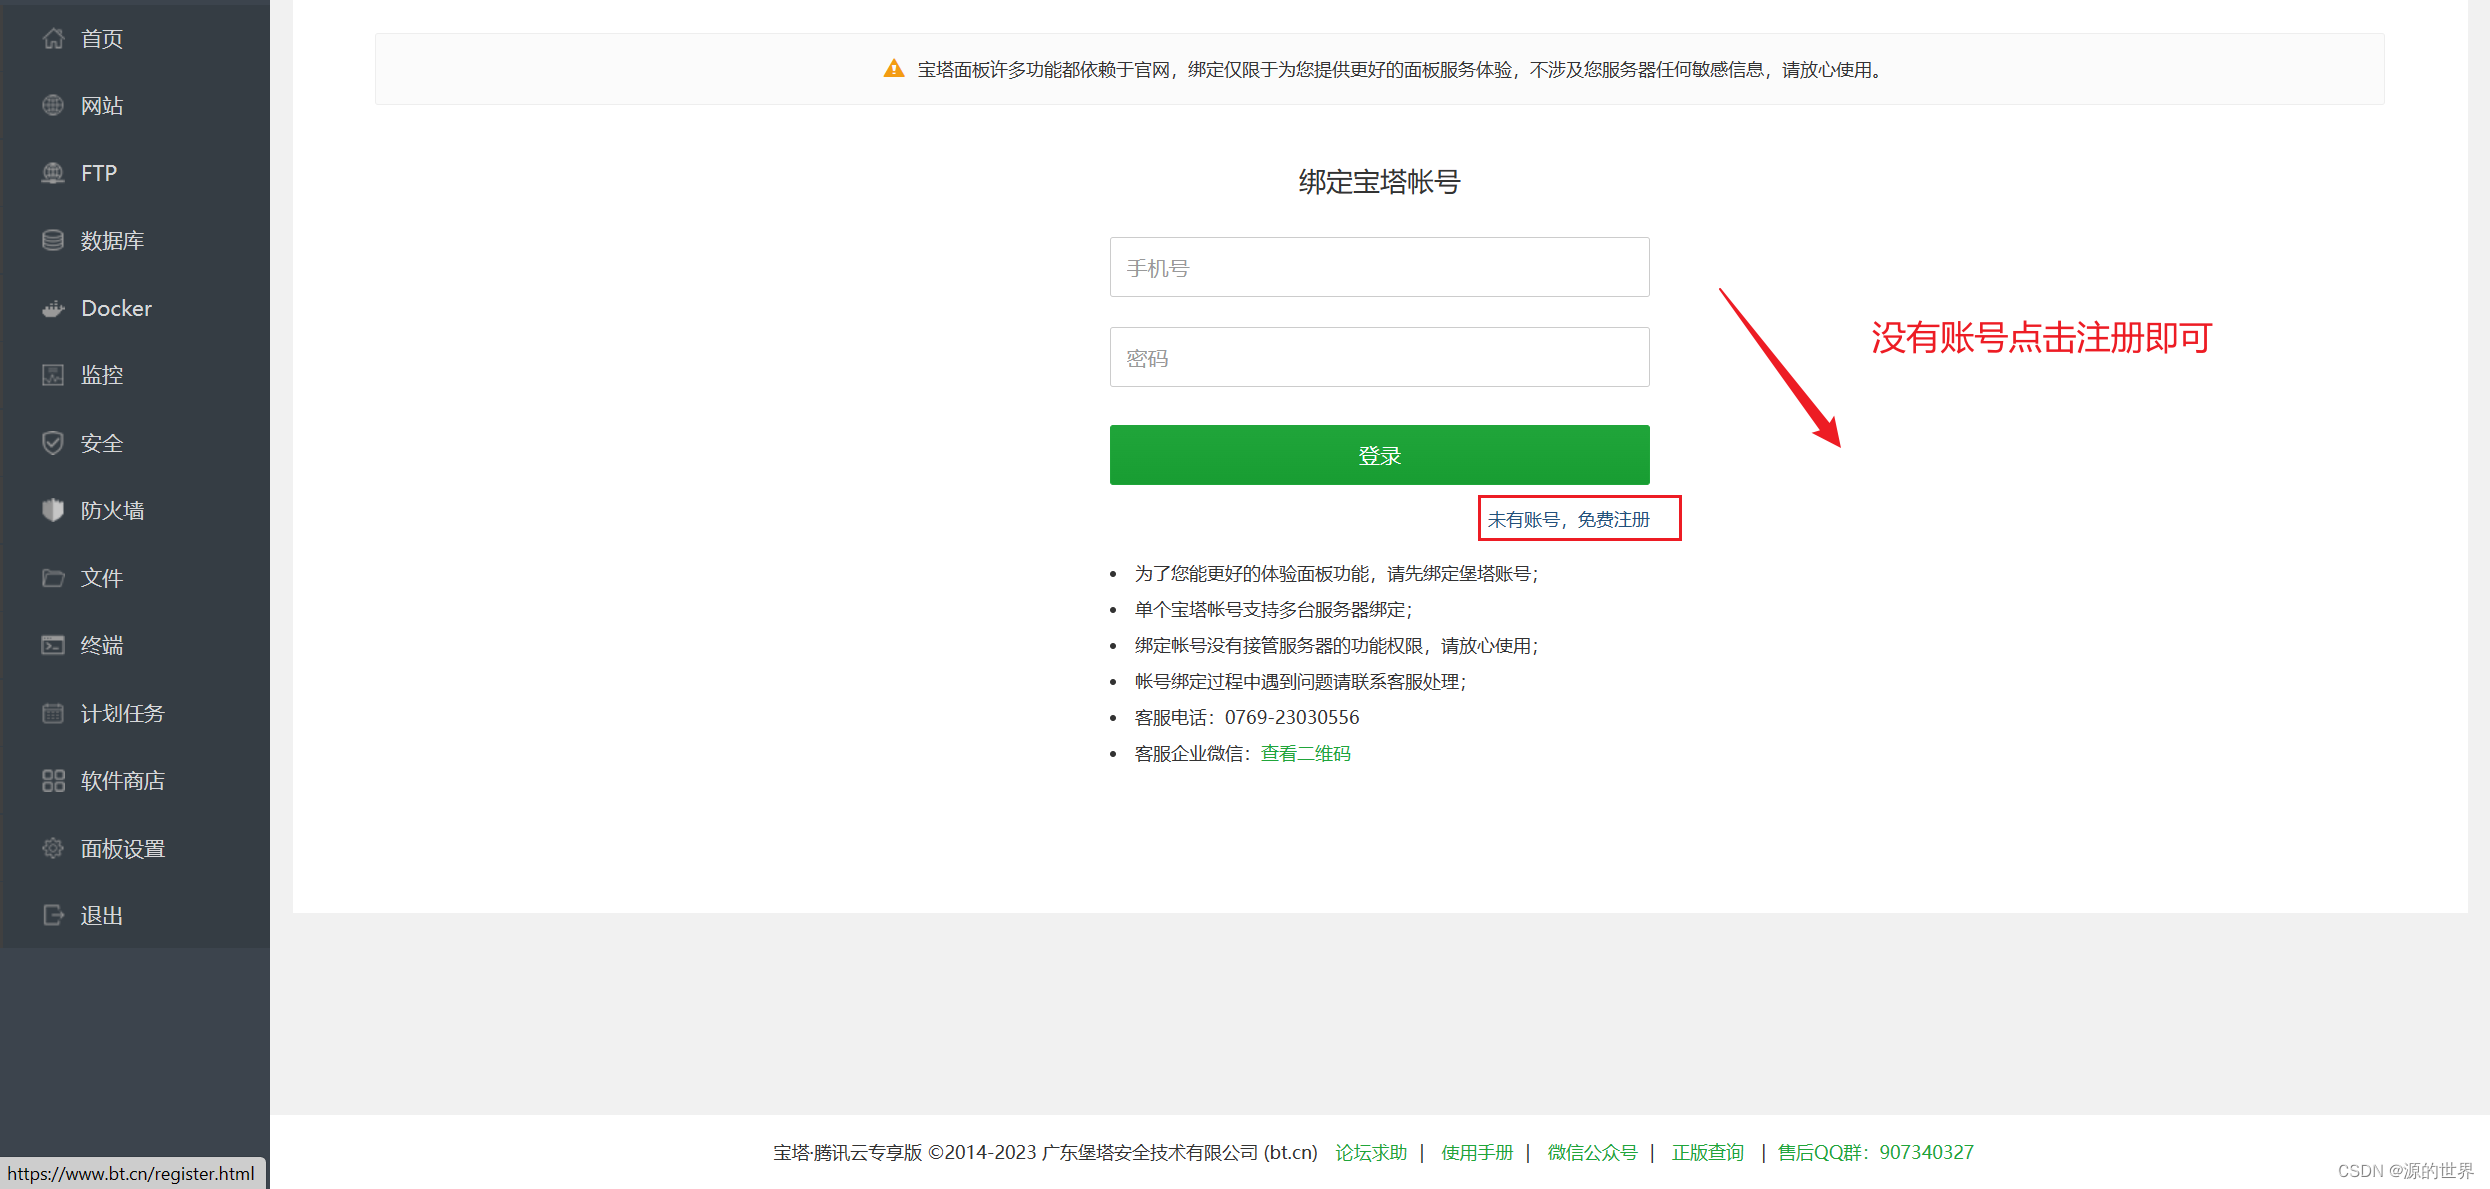
Task: Click the FTP sidebar icon
Action: 53,173
